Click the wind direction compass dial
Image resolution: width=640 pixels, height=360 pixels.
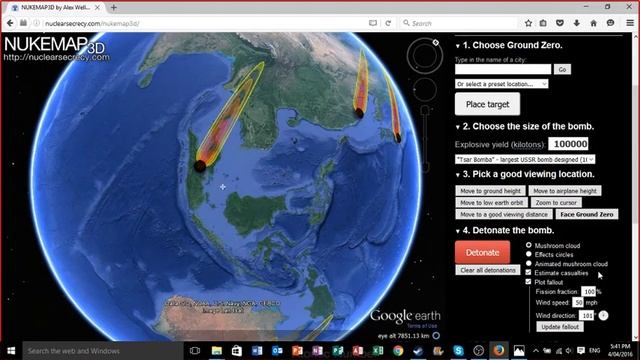603,316
